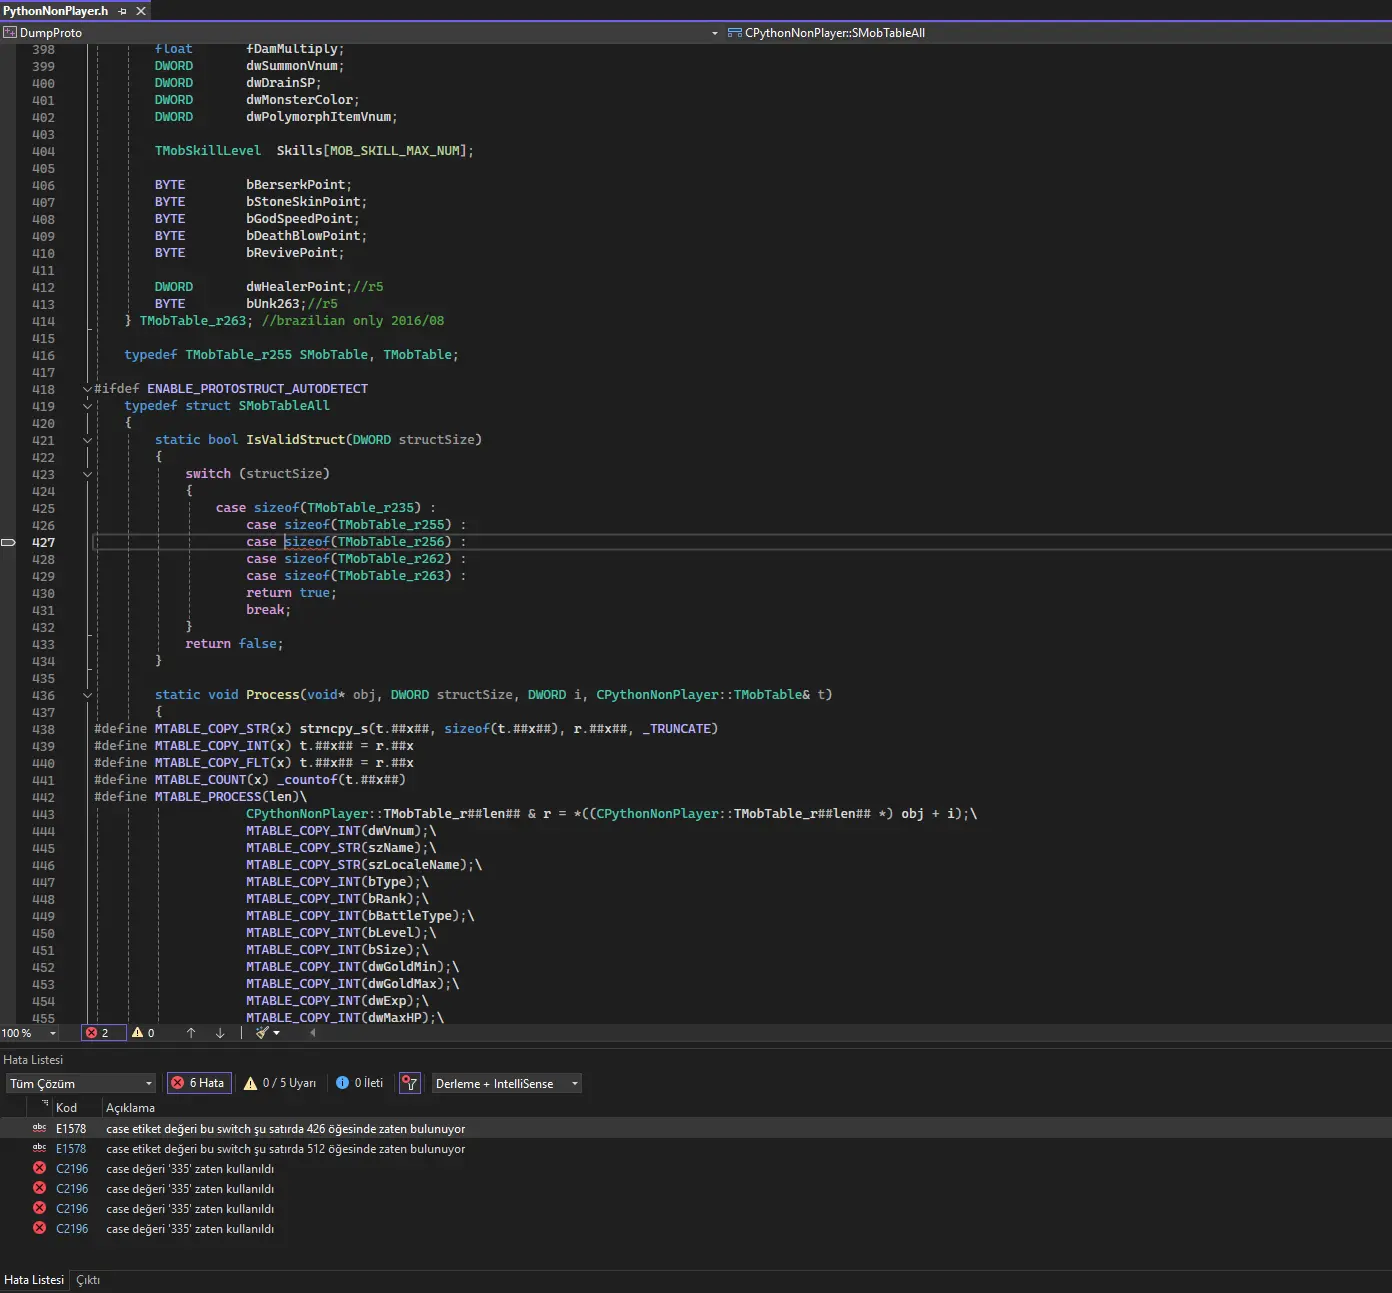Click the SMobTableAll member icon in navigation bar
The image size is (1392, 1293).
[x=735, y=32]
